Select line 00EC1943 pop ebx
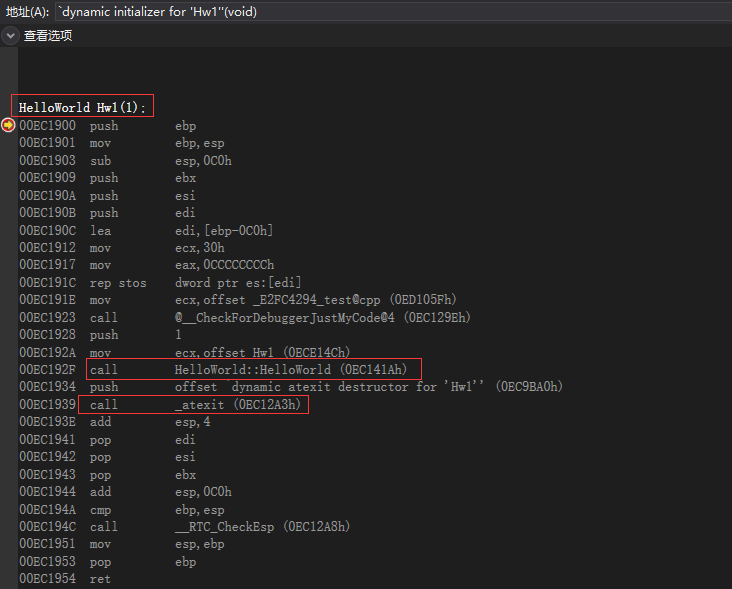Image resolution: width=732 pixels, height=589 pixels. coord(108,475)
